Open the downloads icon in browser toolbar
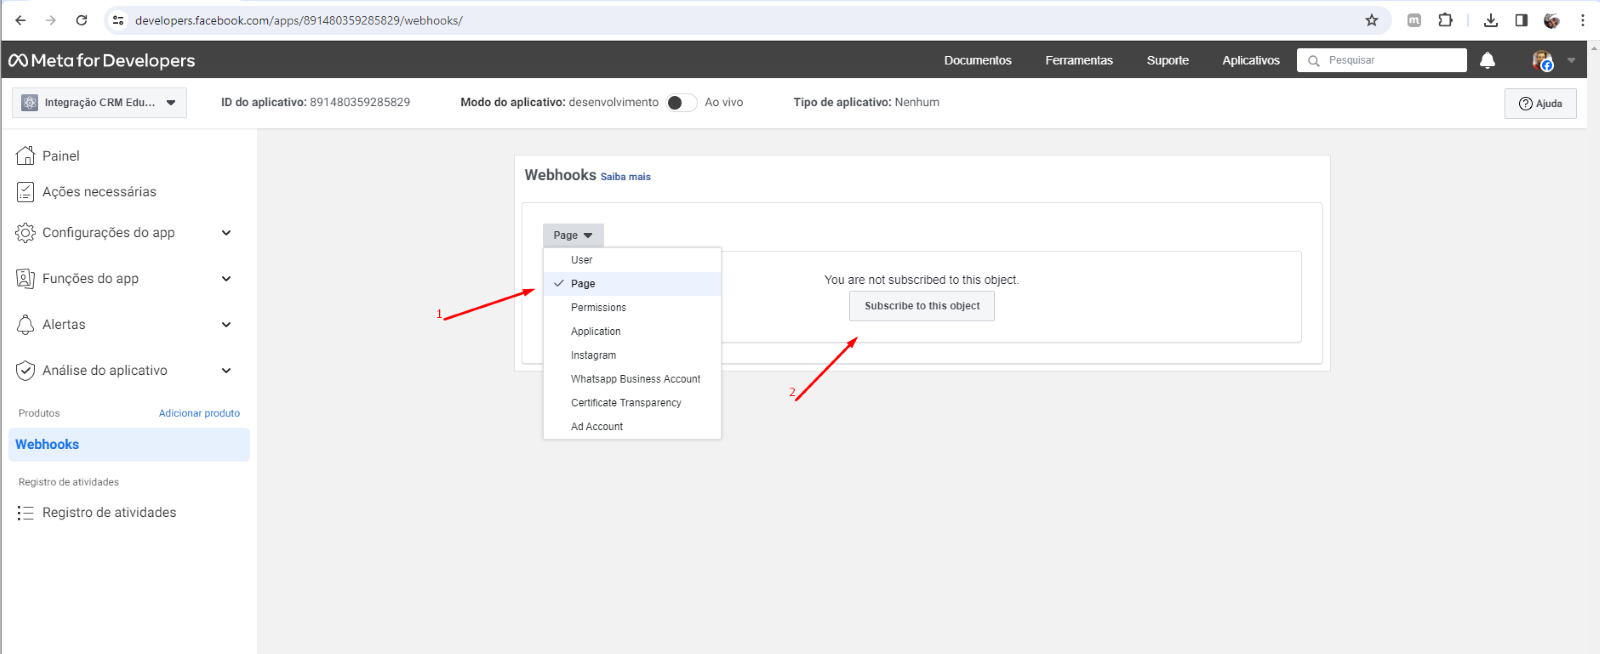The image size is (1600, 654). click(1491, 20)
